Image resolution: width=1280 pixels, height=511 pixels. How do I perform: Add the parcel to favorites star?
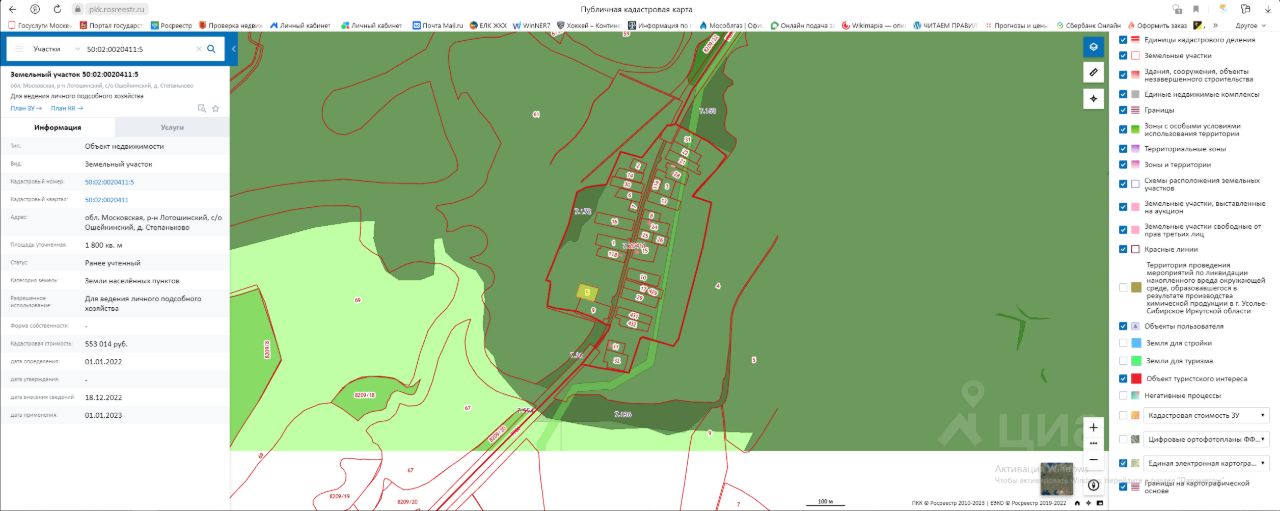coord(215,108)
